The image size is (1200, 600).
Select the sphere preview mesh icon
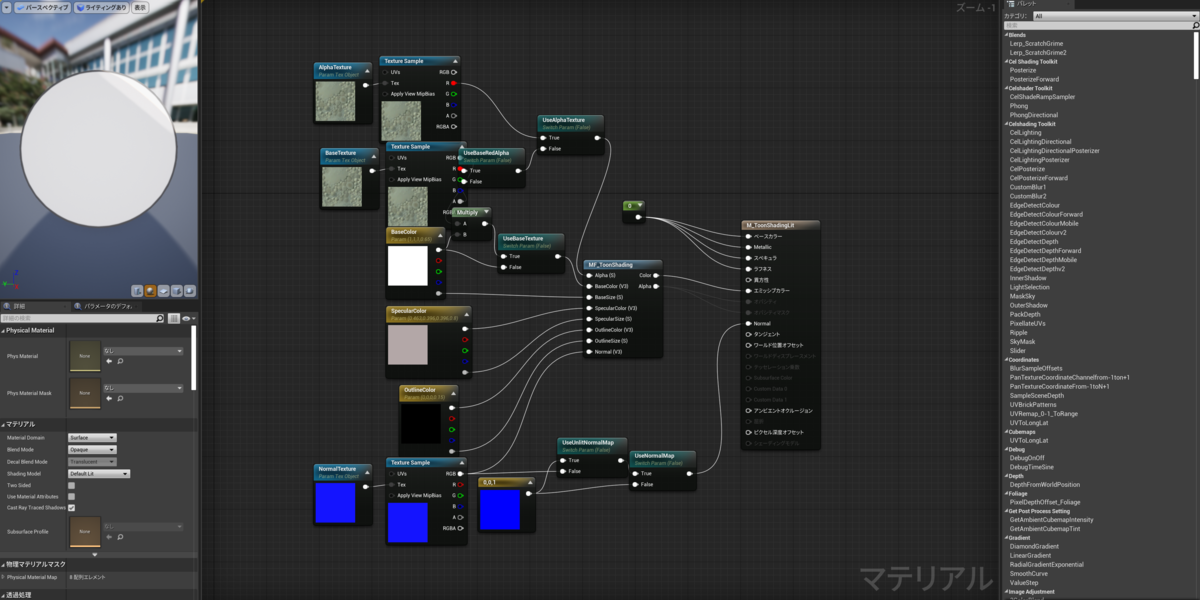[x=150, y=291]
